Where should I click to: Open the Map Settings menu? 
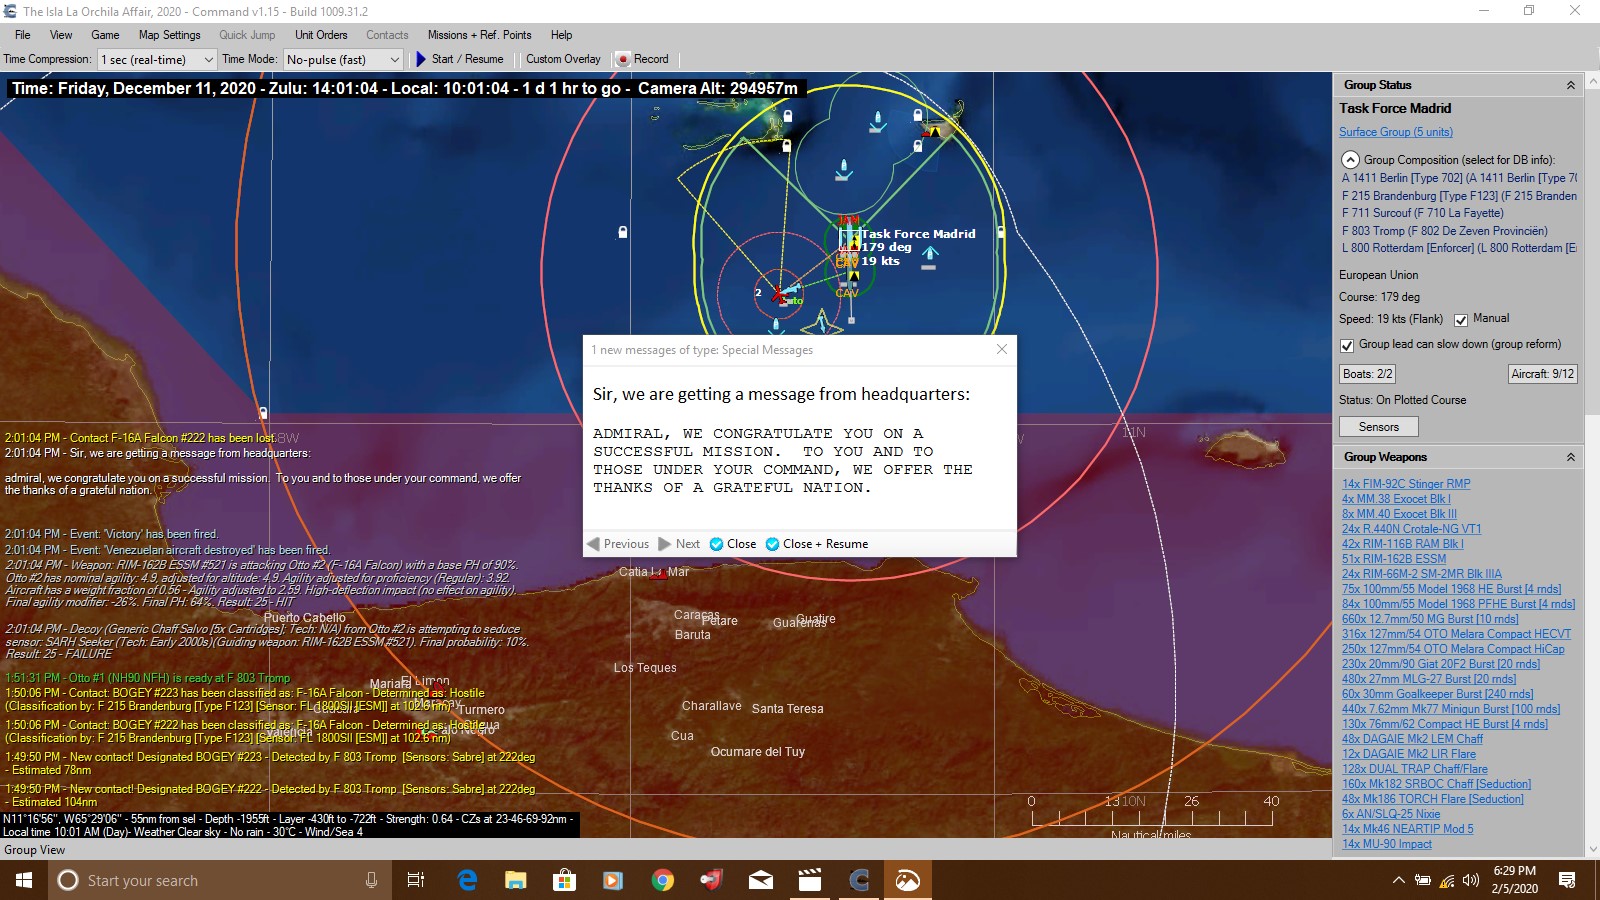169,35
